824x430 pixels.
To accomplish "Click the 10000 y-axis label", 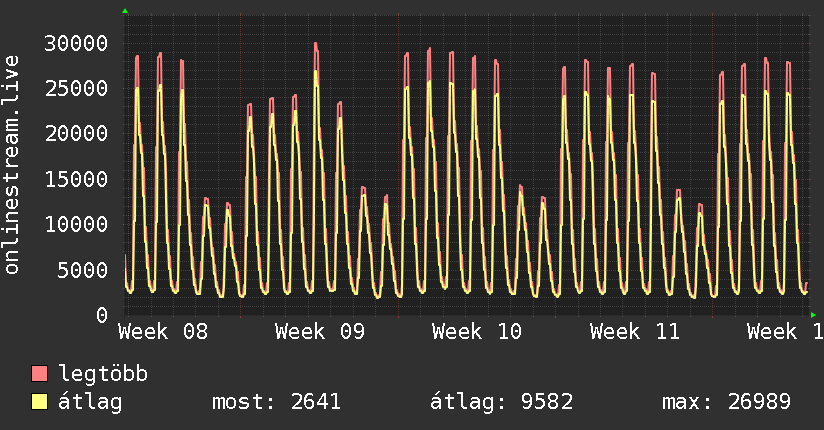I will pyautogui.click(x=76, y=224).
